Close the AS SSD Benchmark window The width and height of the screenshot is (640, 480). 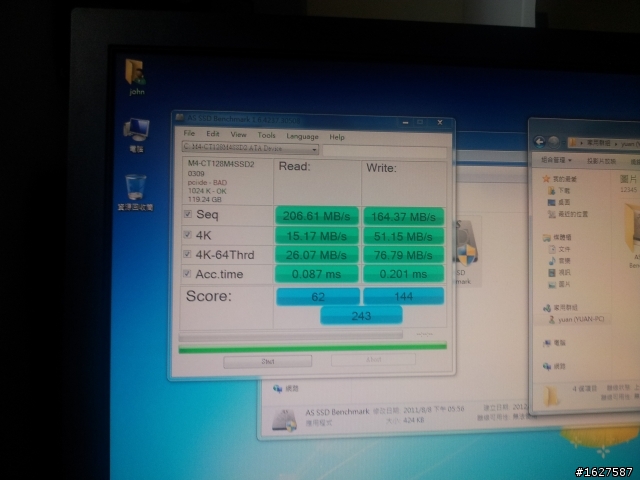coord(440,122)
